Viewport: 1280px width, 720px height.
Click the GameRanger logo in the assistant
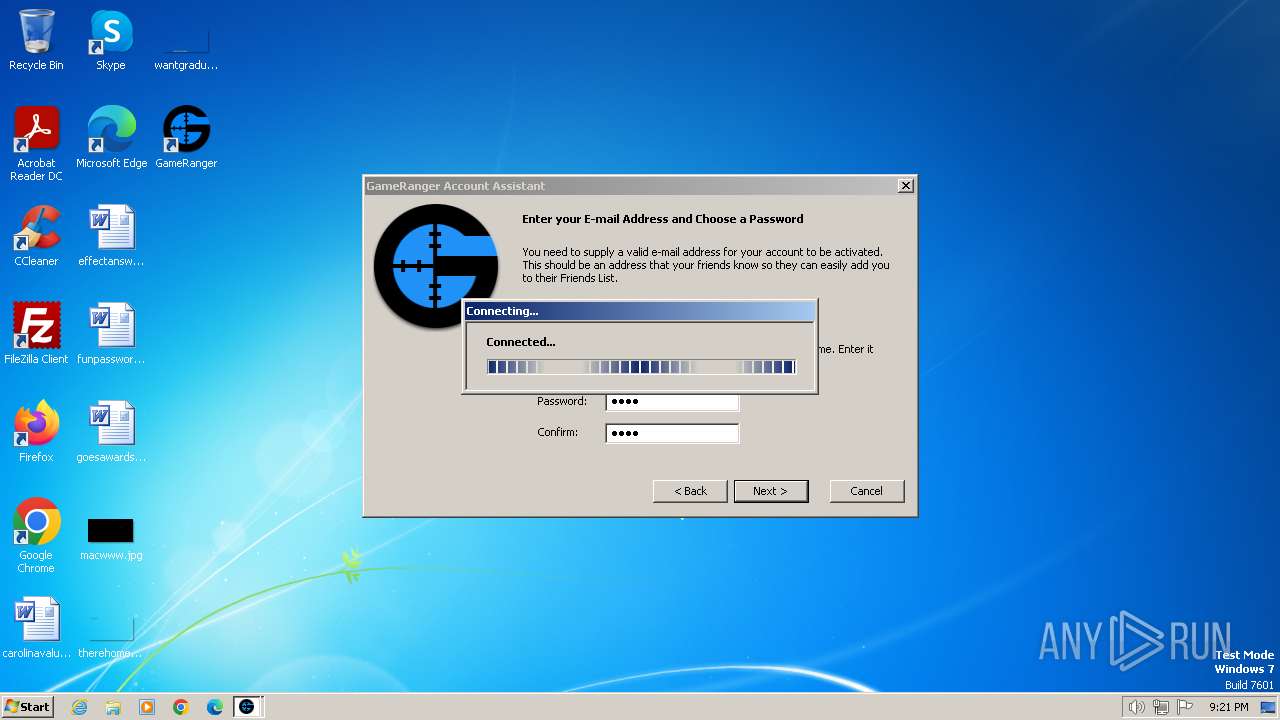tap(436, 266)
